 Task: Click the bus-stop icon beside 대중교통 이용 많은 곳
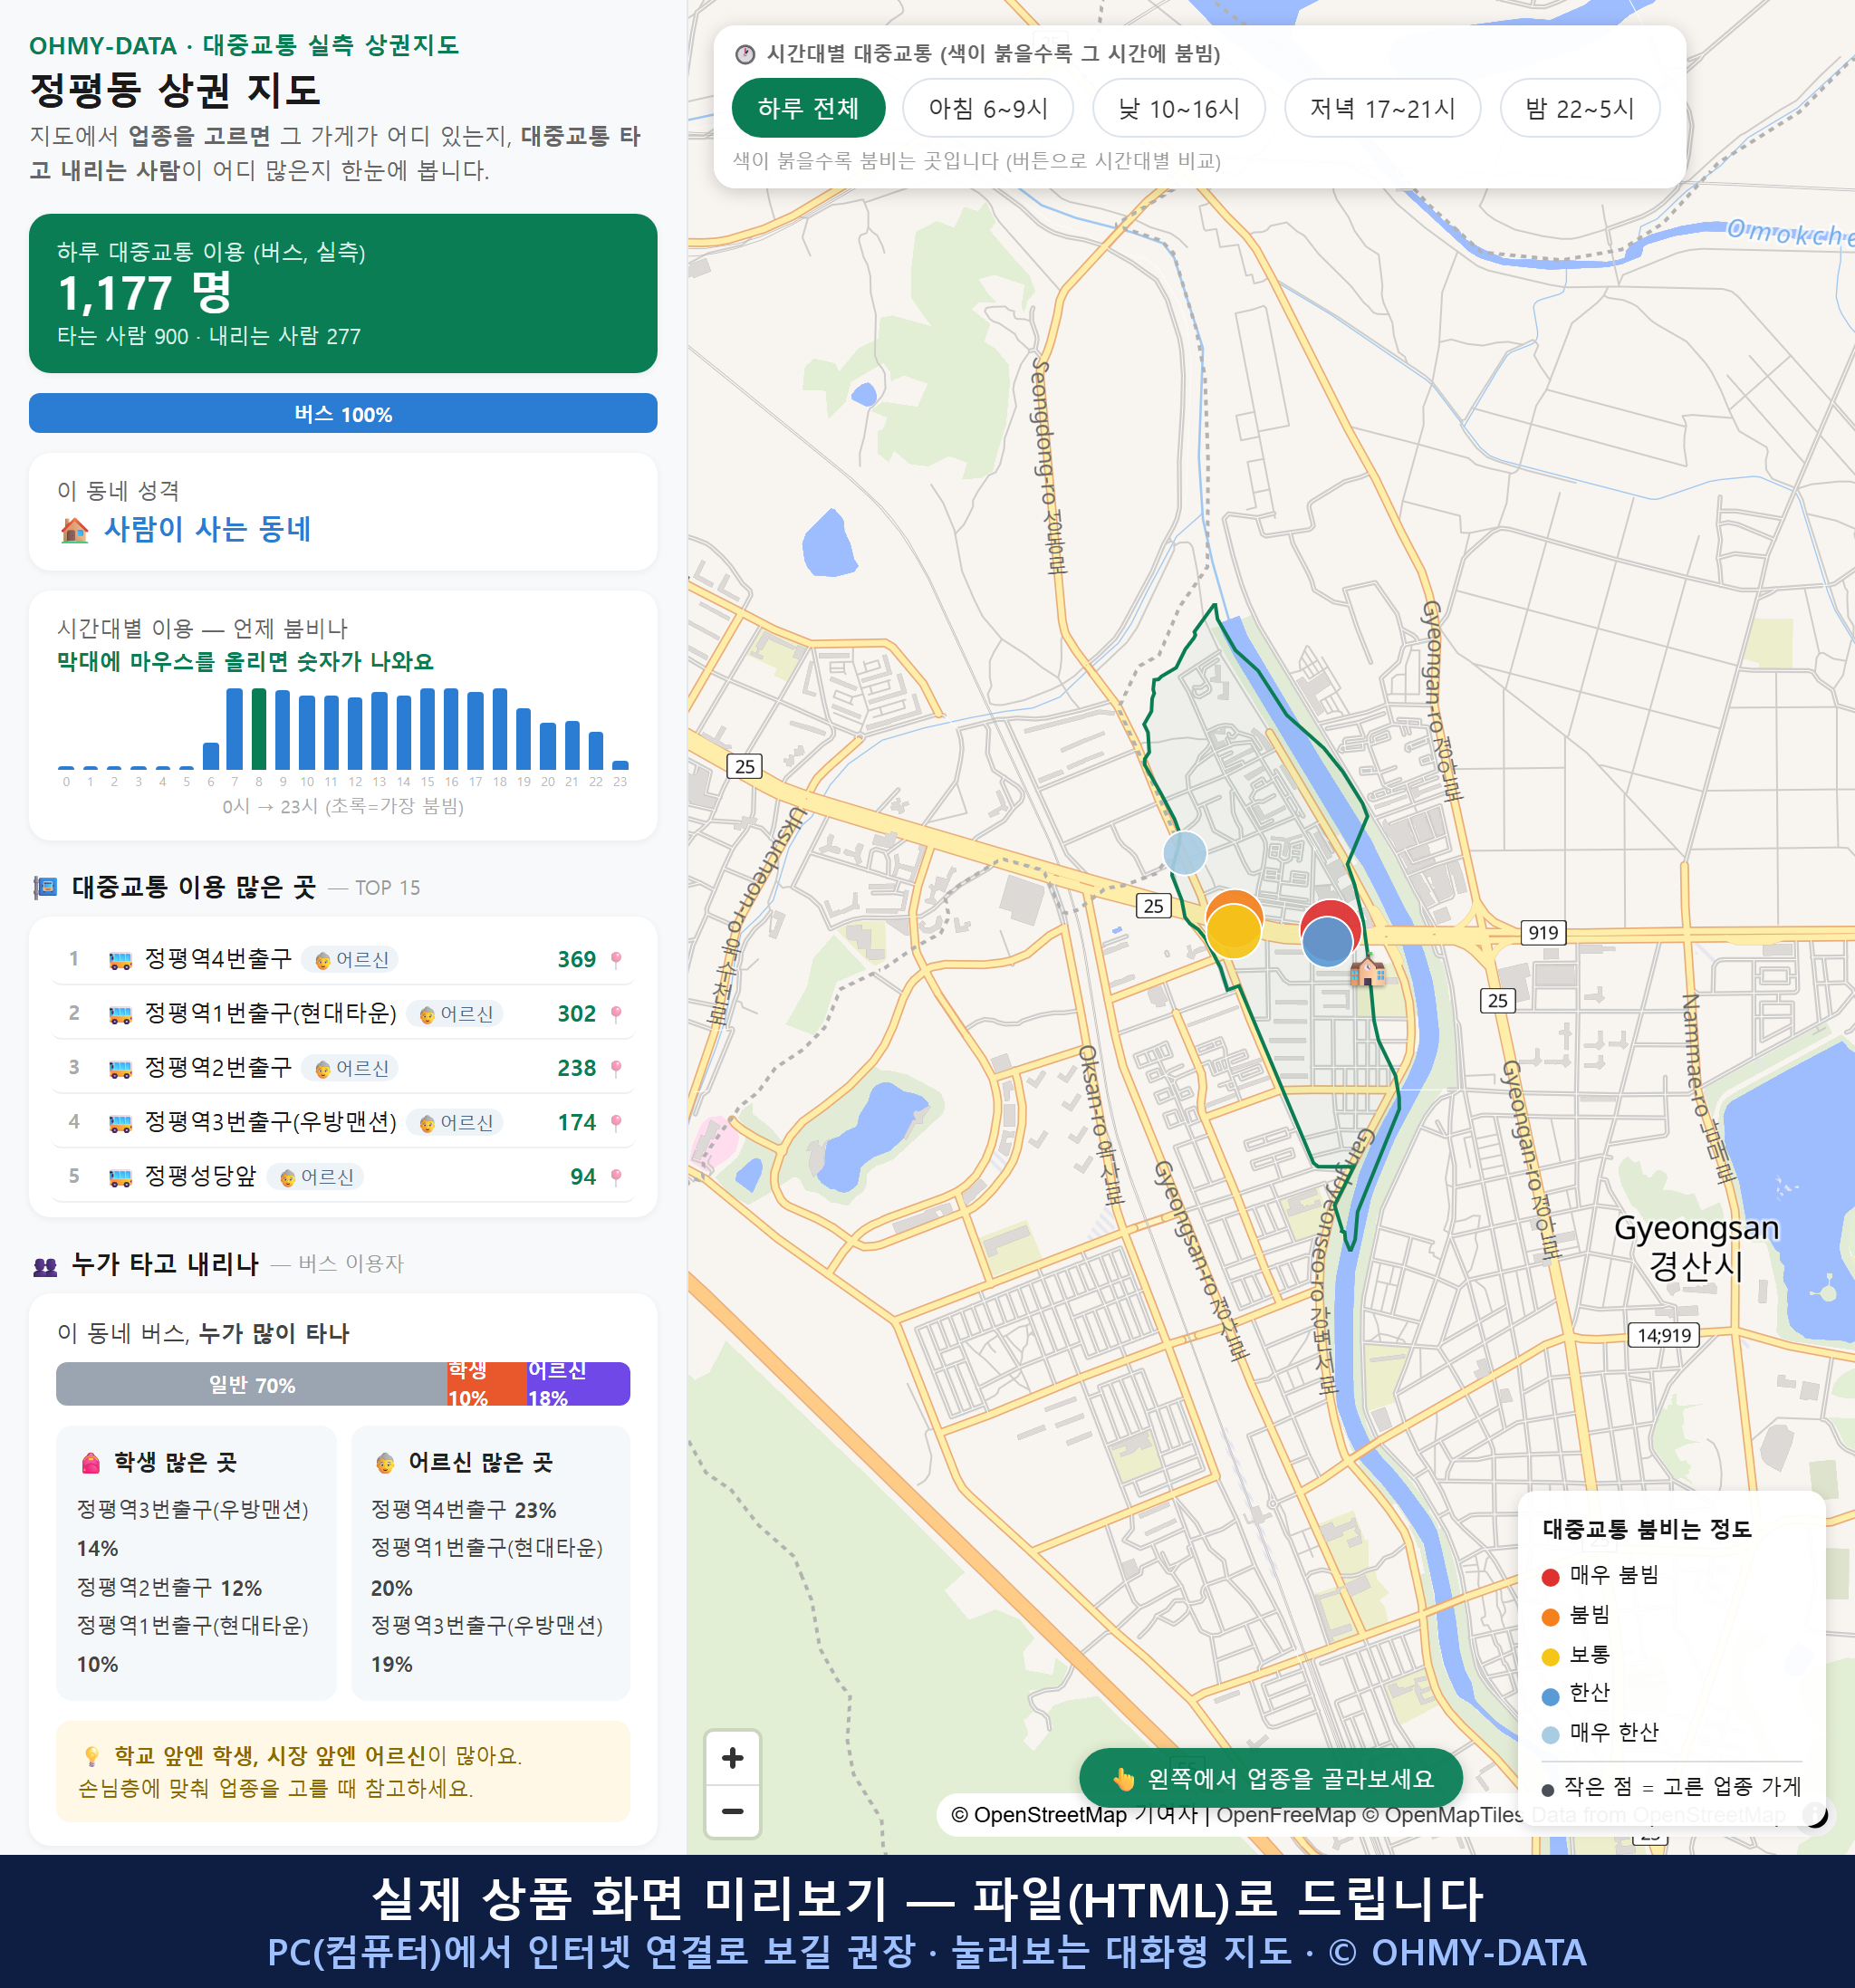click(x=45, y=887)
